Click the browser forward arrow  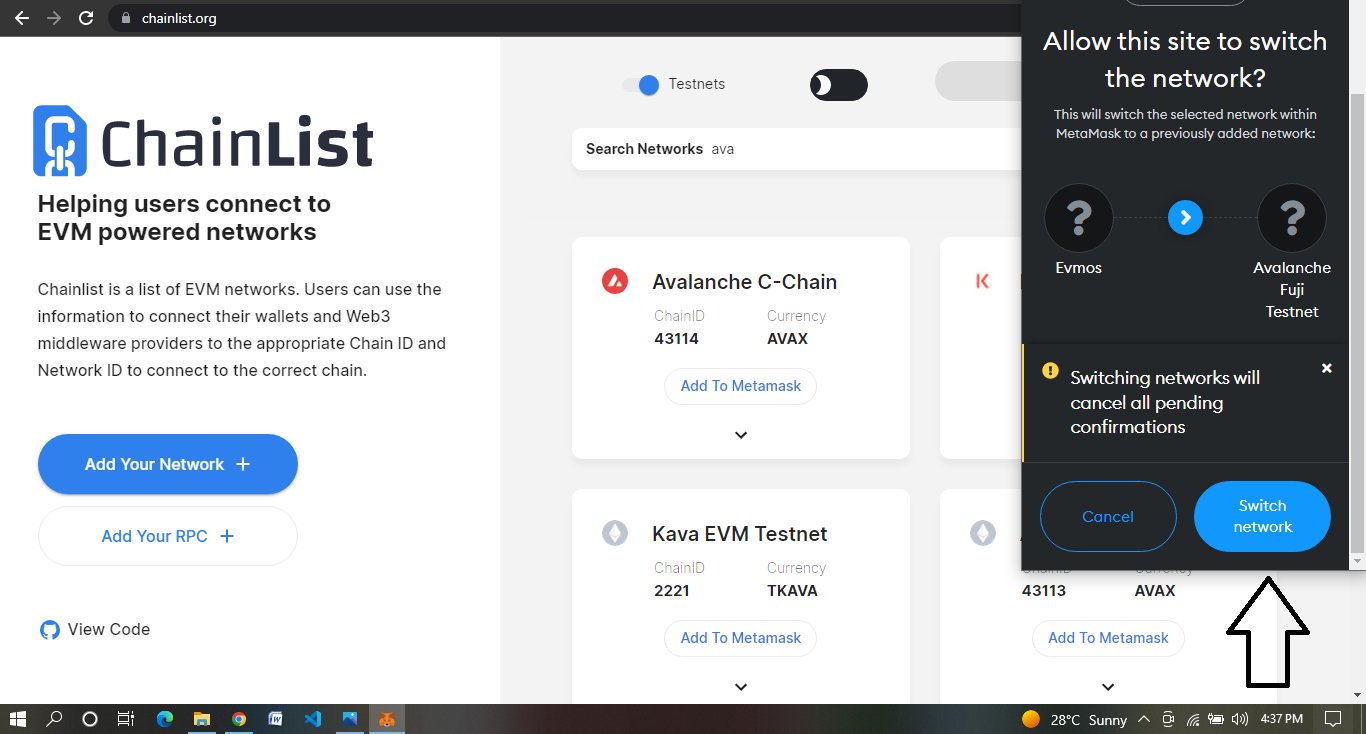pos(54,18)
